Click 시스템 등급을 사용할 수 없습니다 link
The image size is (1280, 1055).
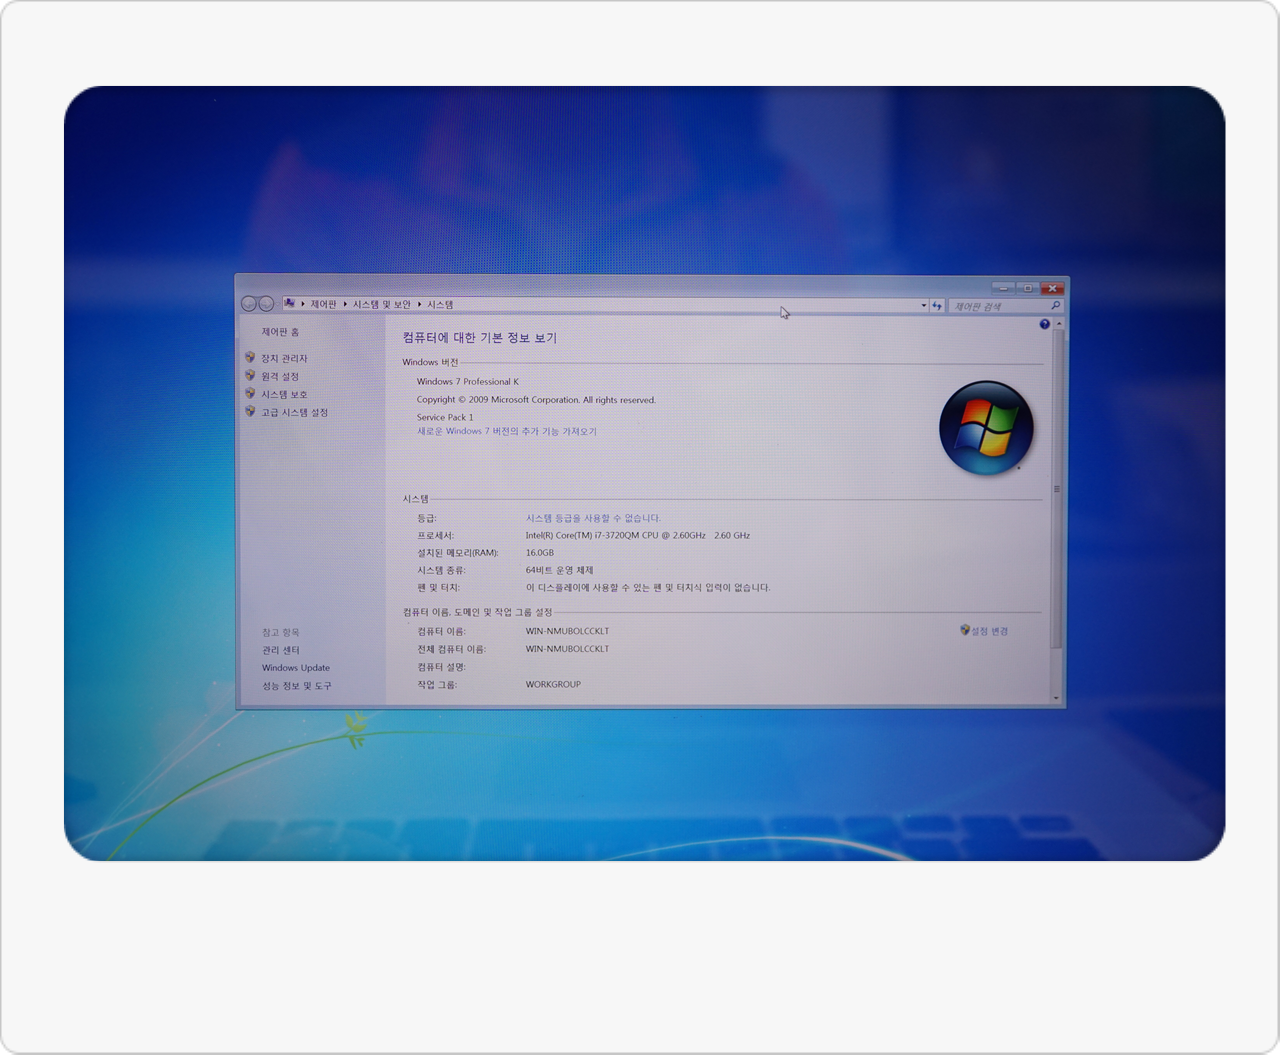(593, 518)
